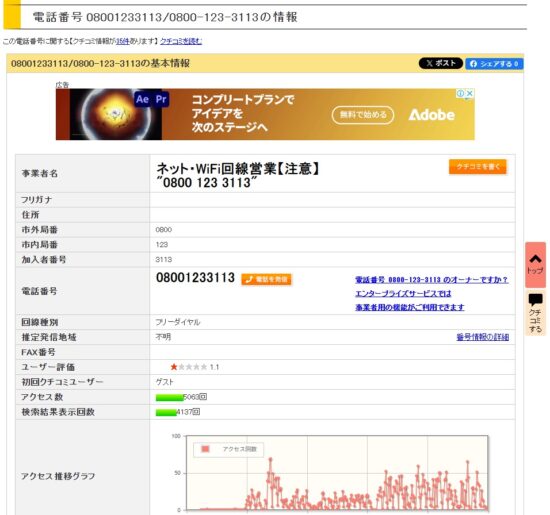Toggle アクセス回数 legend in graph
Screen dimensions: 550x515
(228, 449)
